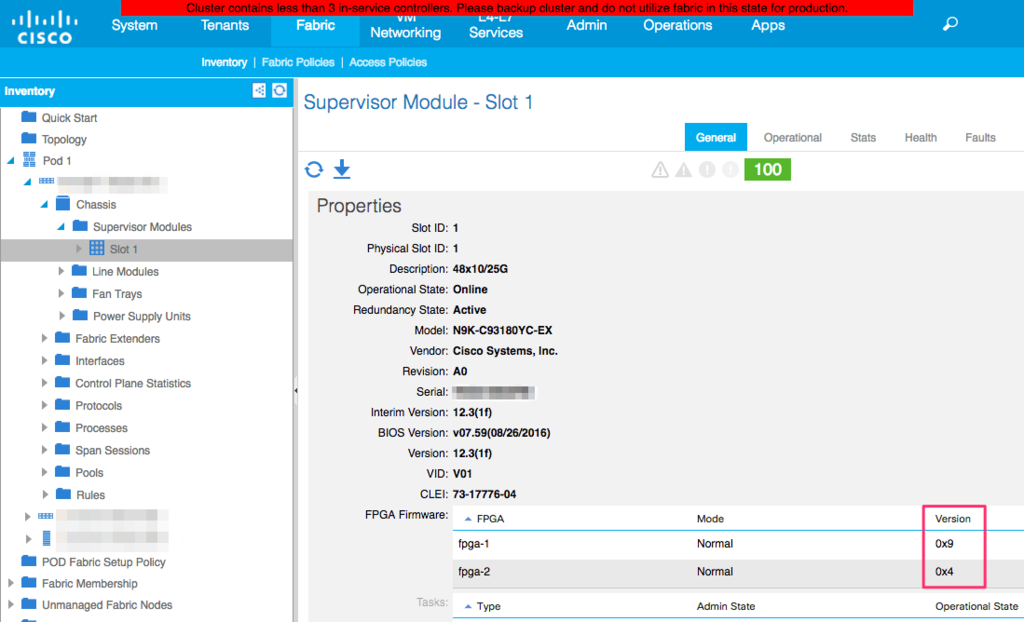Collapse the navigation pane splitter handle

click(296, 391)
